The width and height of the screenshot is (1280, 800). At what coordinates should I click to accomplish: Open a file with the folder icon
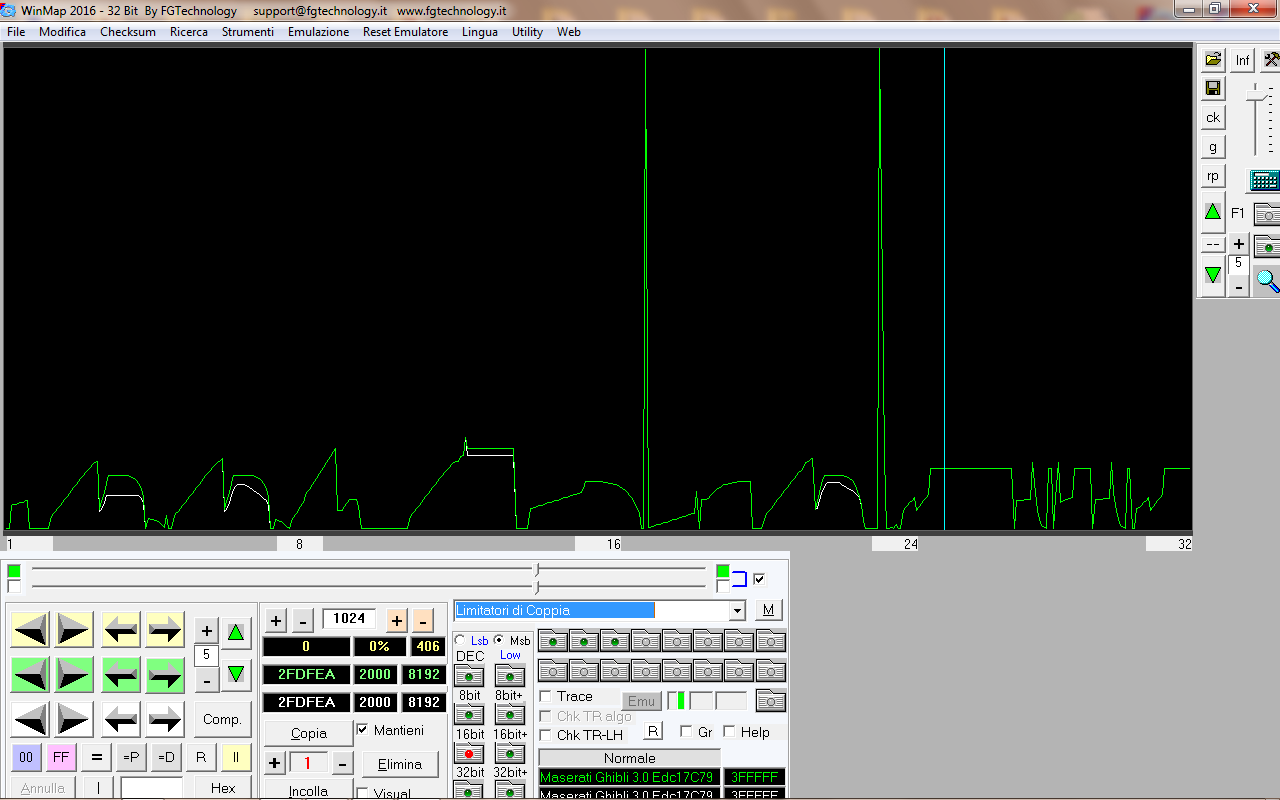tap(1213, 60)
